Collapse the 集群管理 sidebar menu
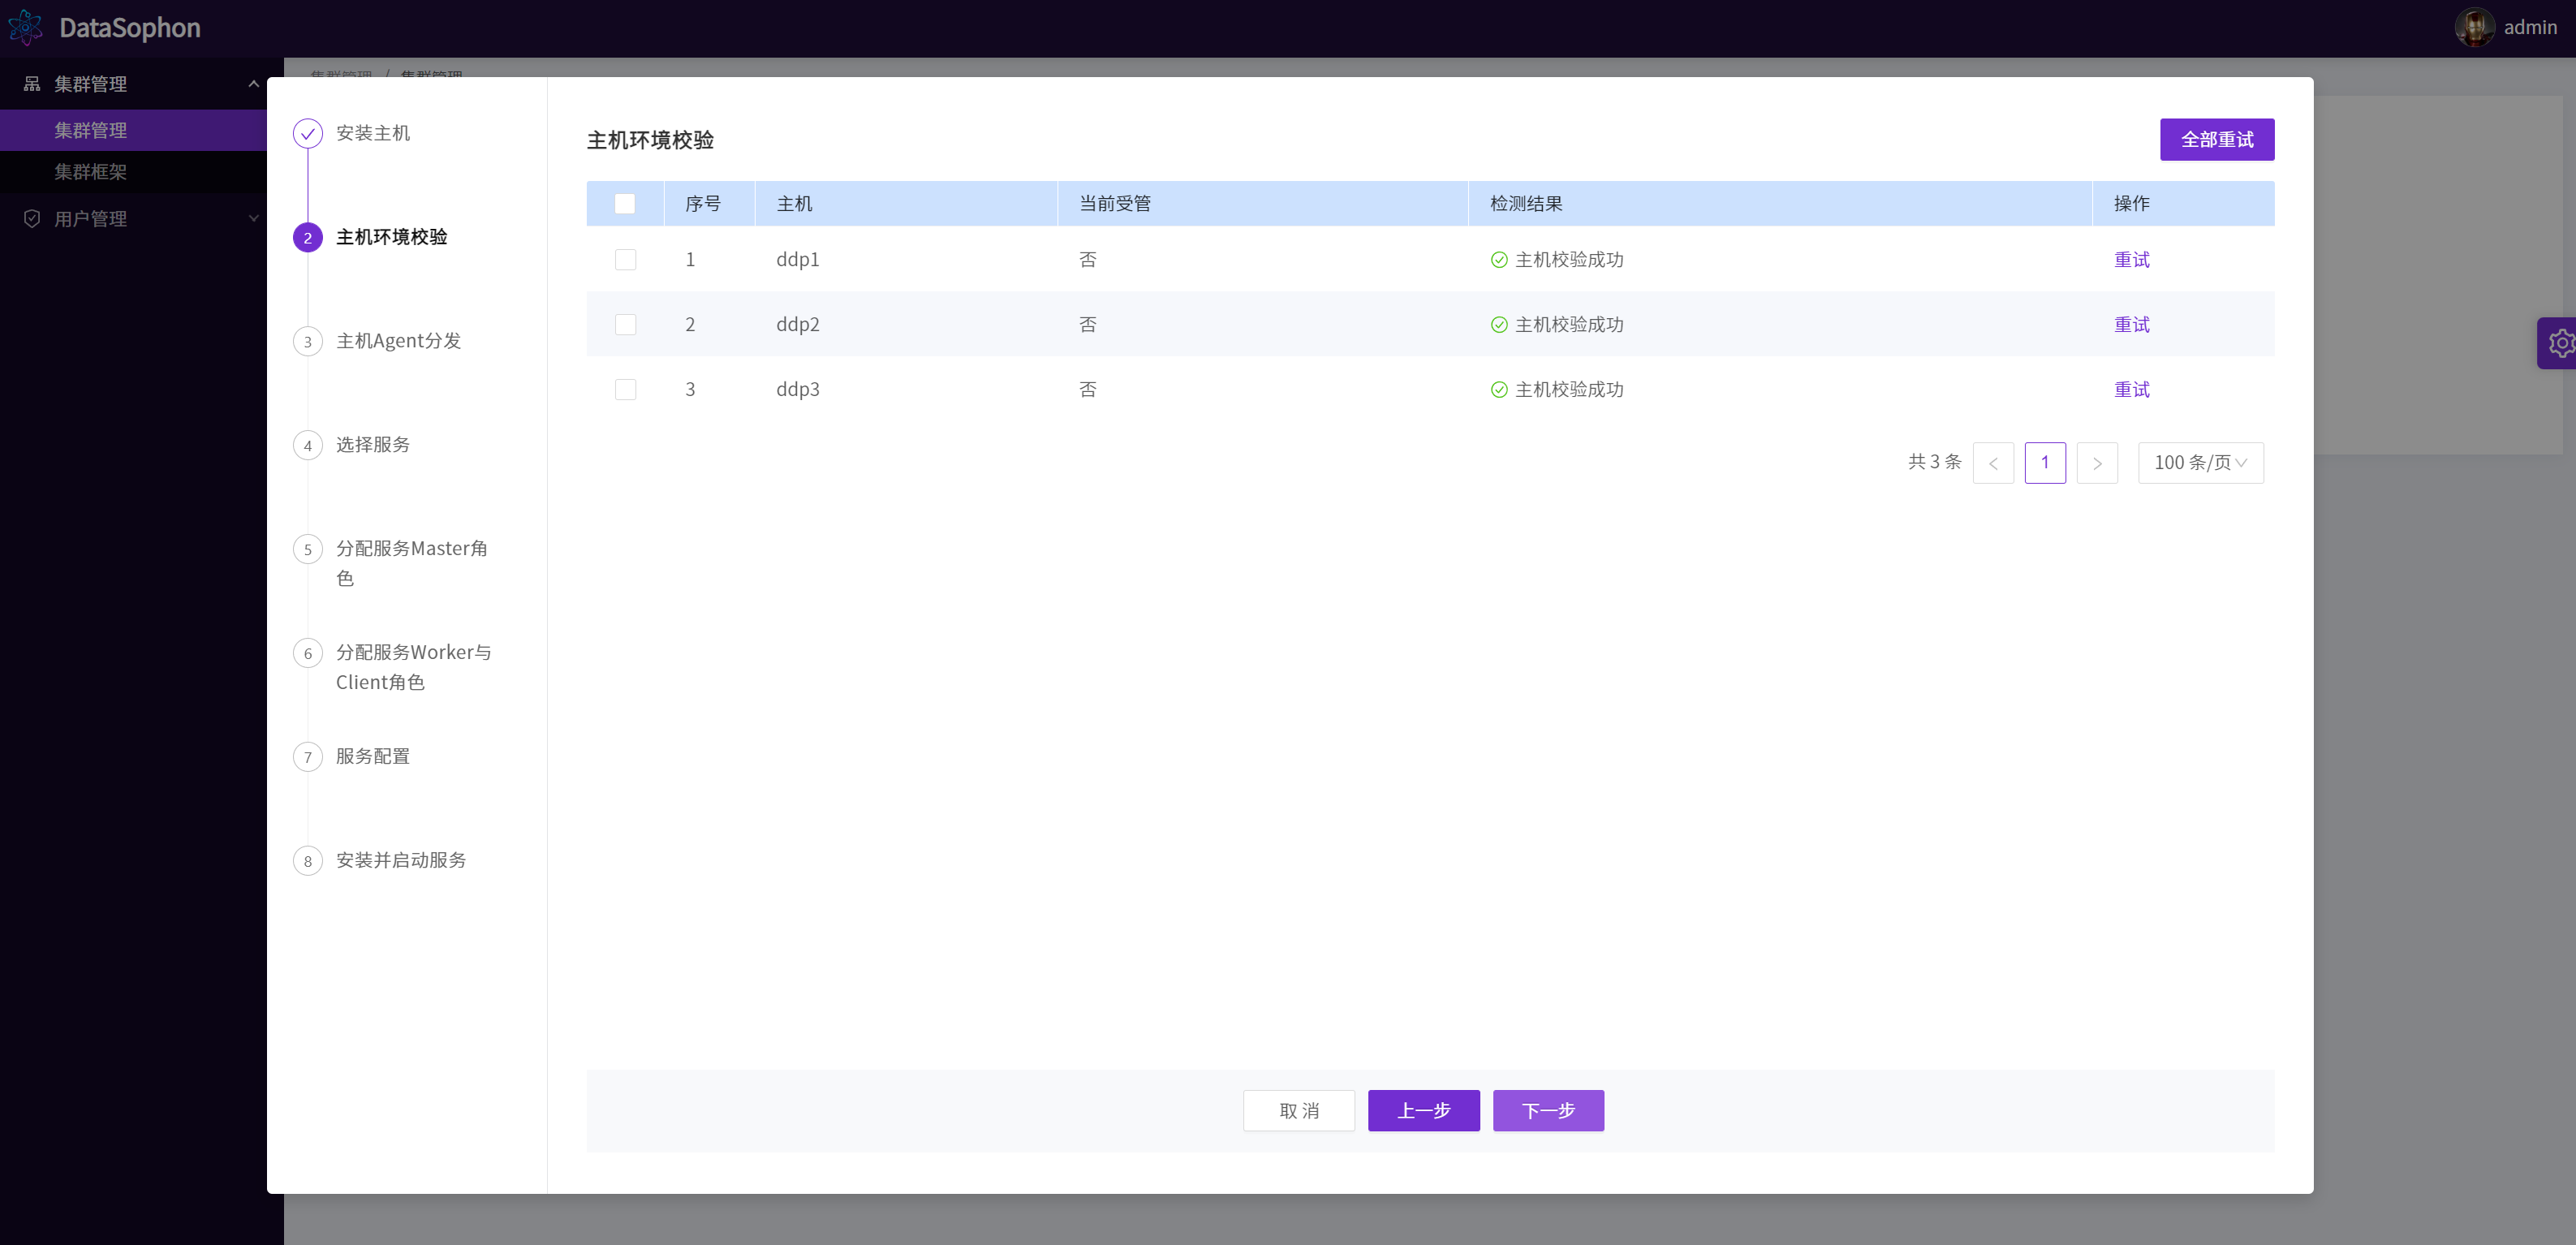The image size is (2576, 1245). pyautogui.click(x=253, y=84)
